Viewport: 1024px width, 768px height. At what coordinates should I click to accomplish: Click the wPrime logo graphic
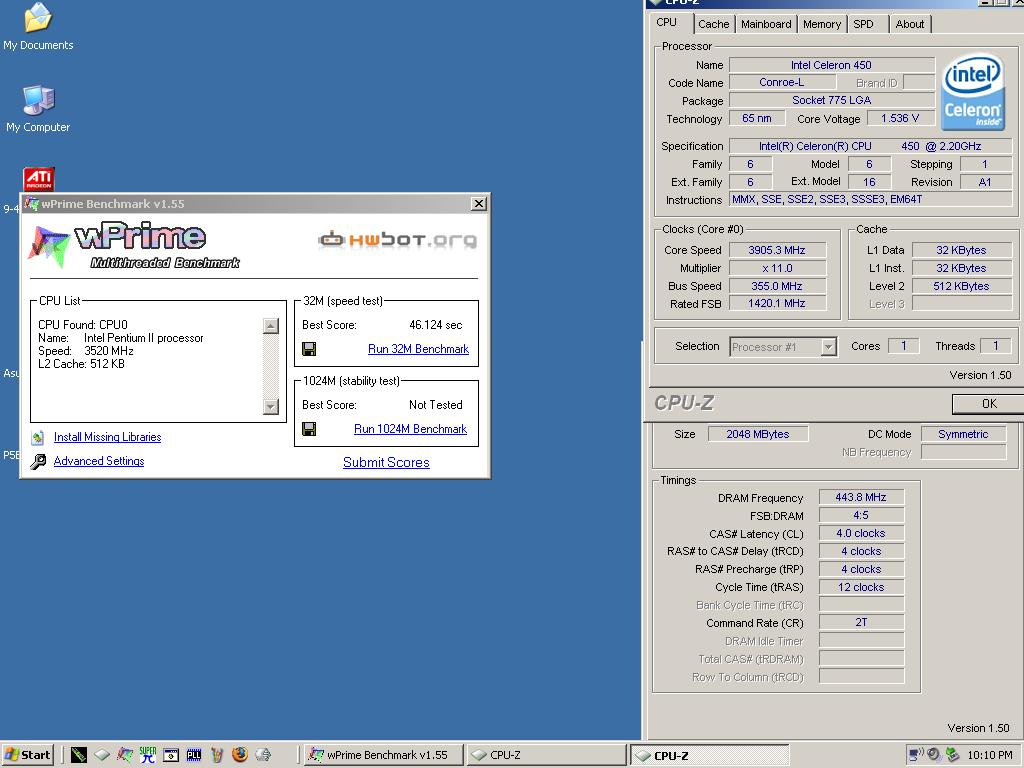[x=134, y=246]
